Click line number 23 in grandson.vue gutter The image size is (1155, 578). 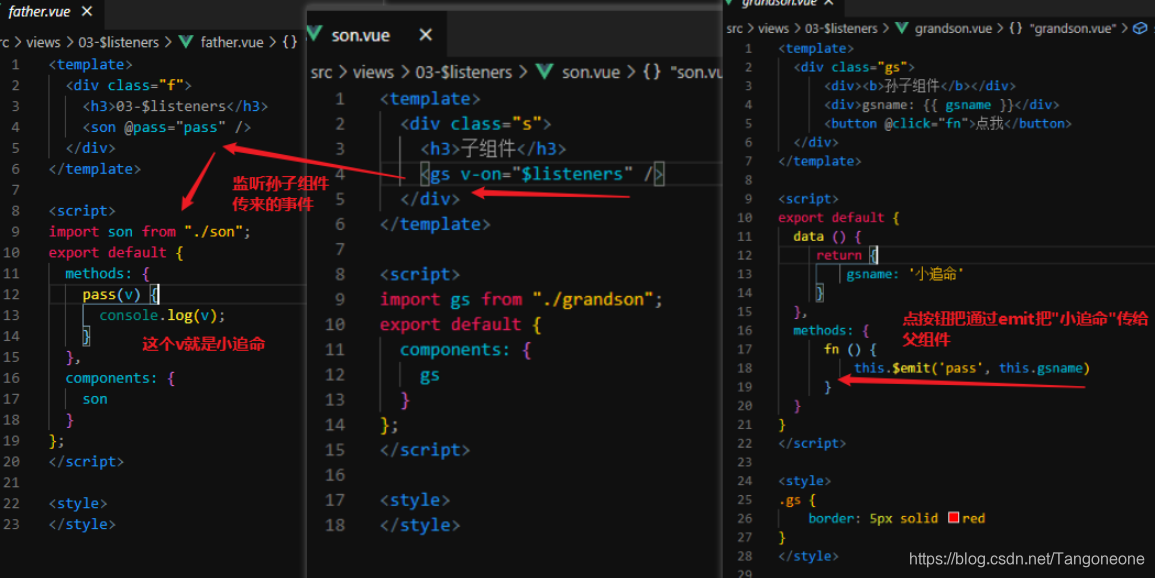pyautogui.click(x=743, y=462)
